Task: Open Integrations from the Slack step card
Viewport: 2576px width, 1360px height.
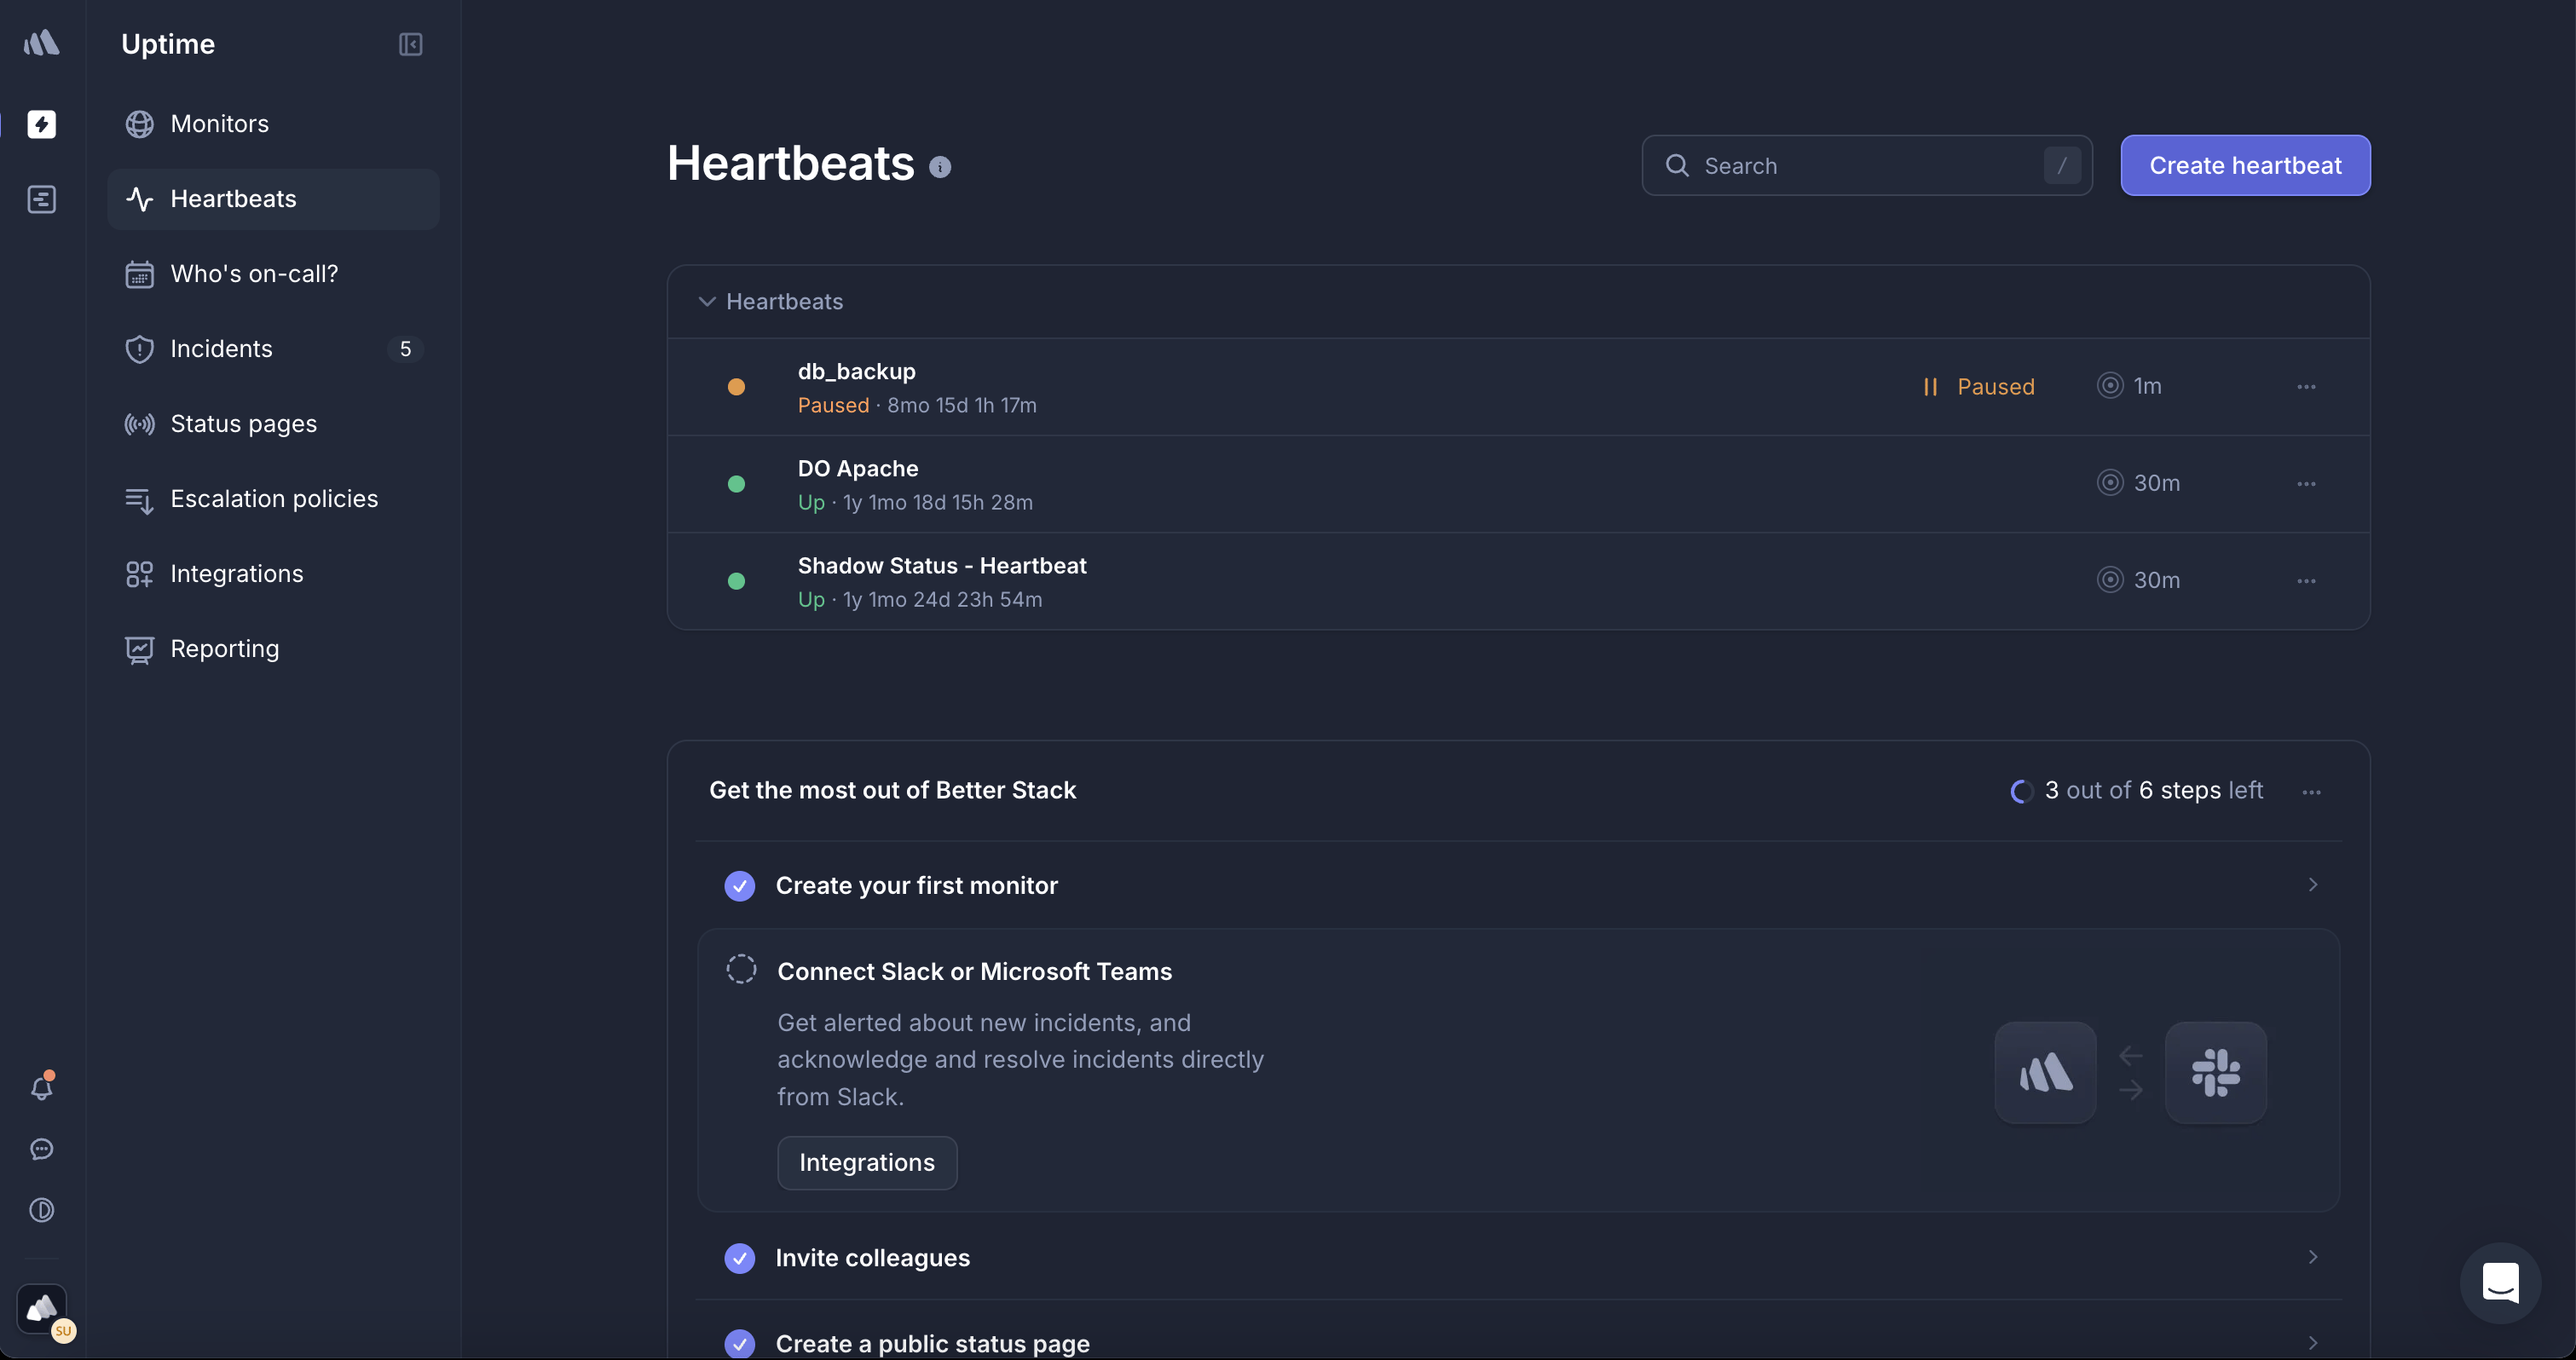Action: 866,1162
